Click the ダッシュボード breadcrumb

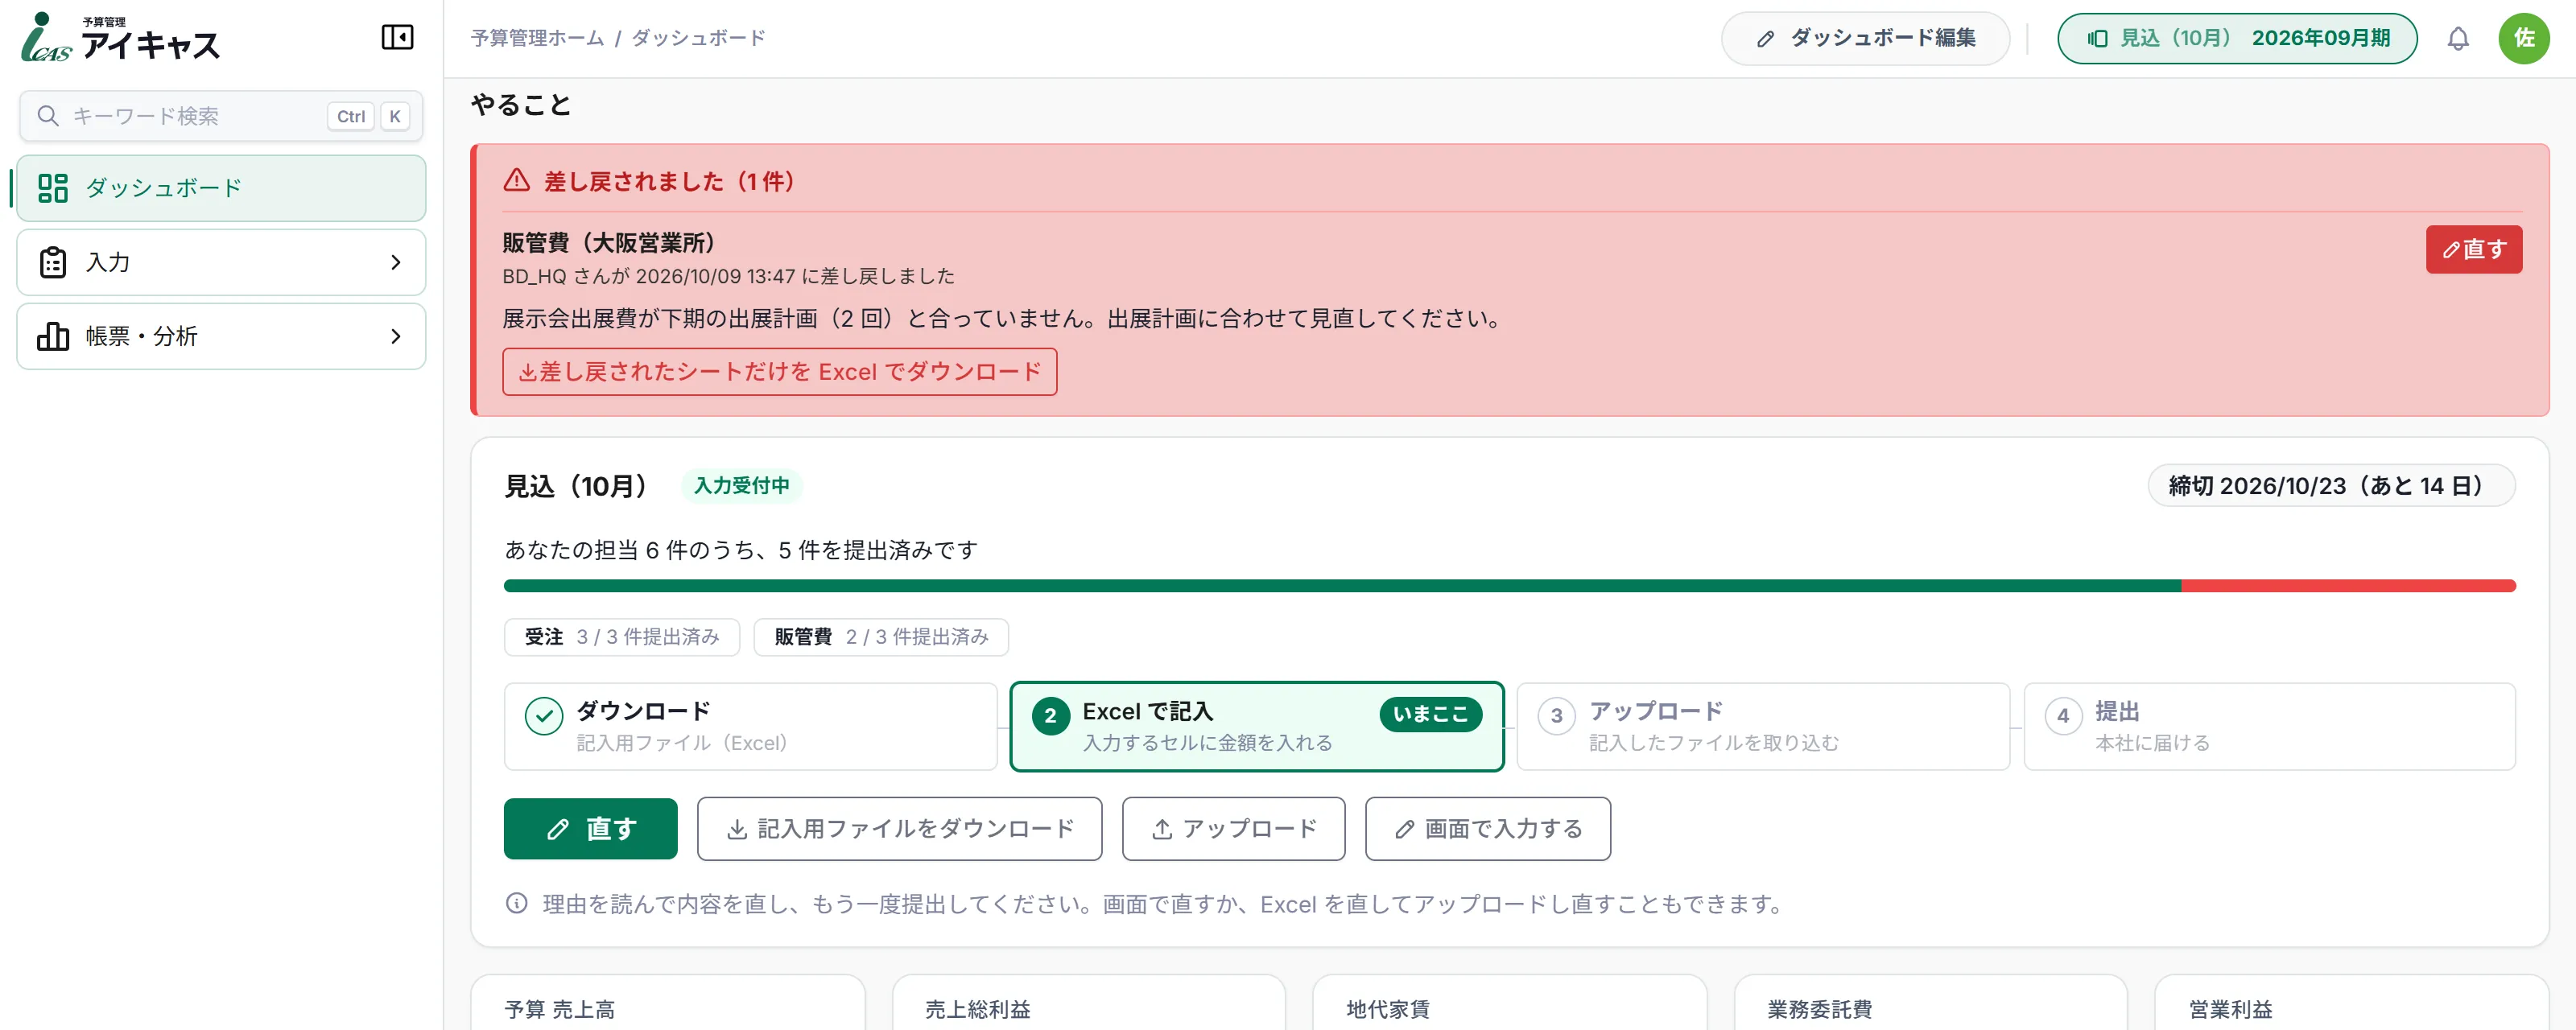698,38
